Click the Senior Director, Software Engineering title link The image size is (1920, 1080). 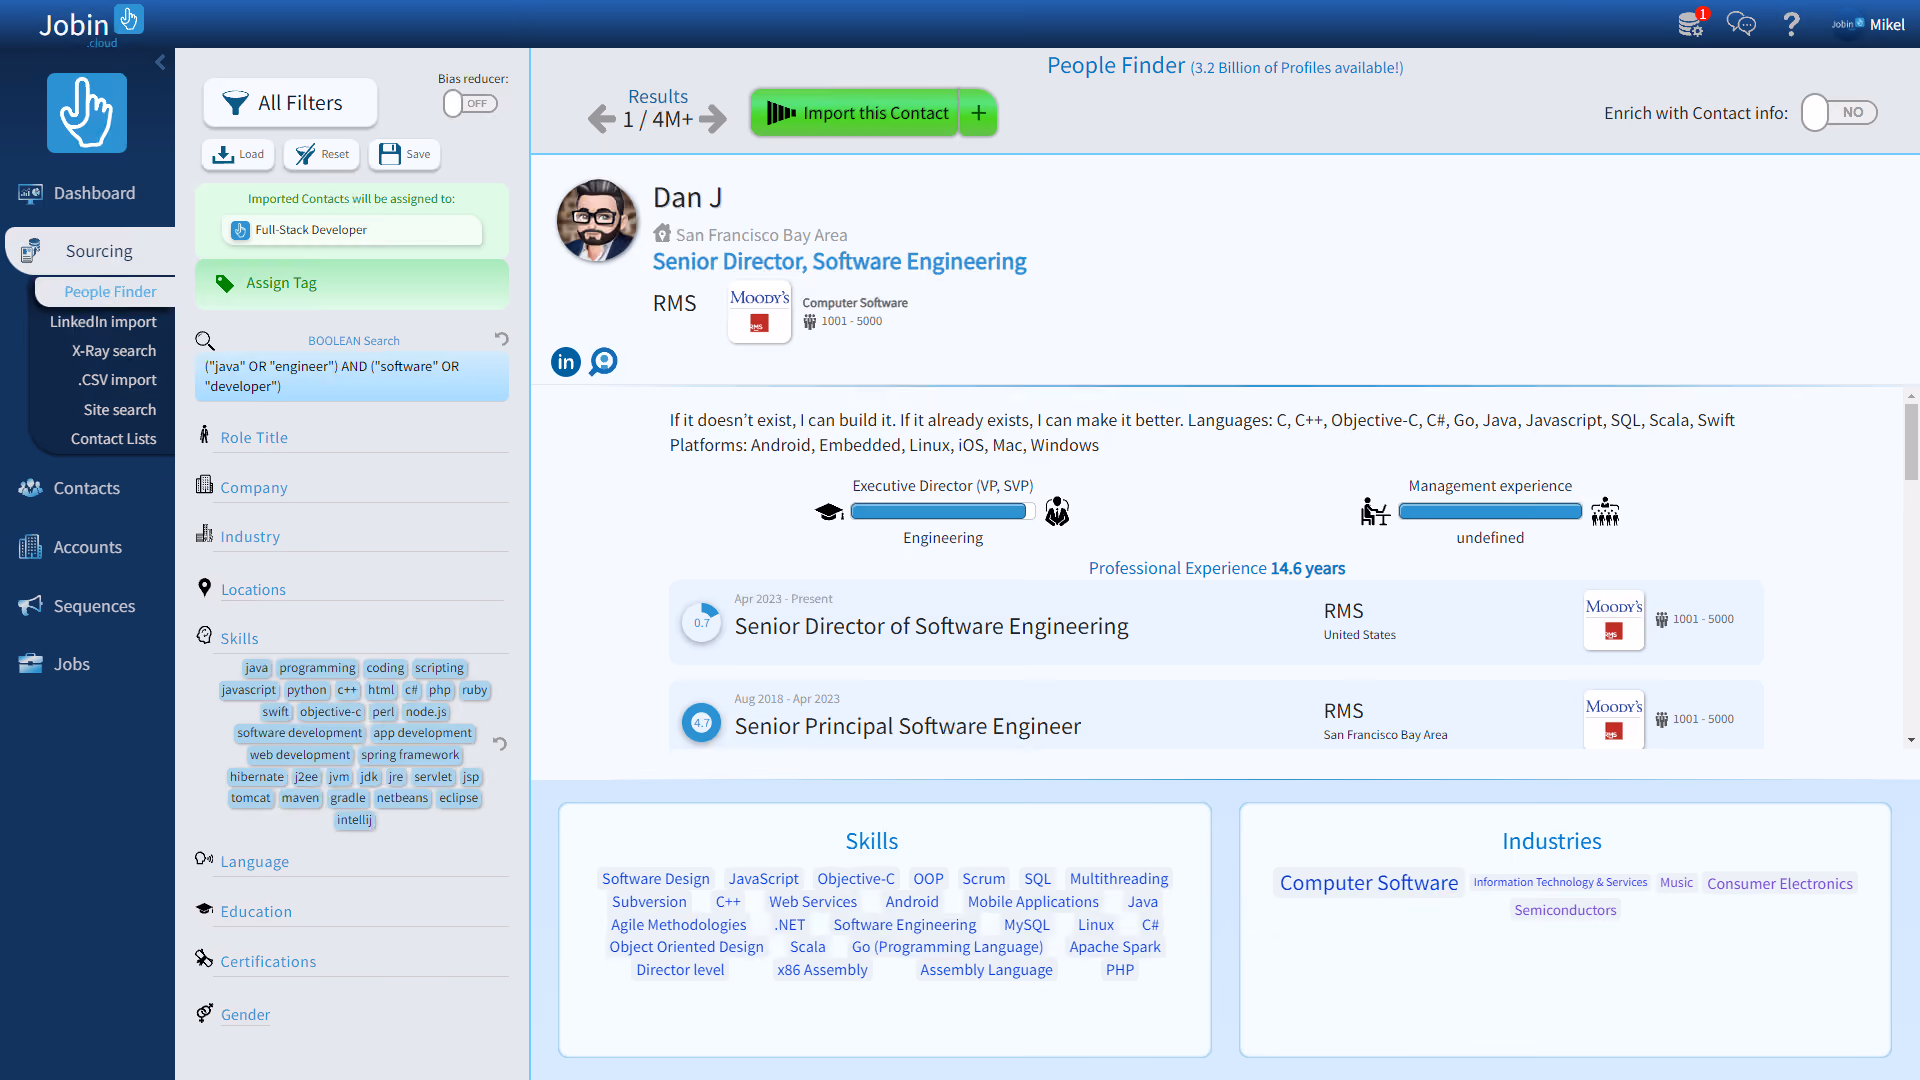pos(839,262)
